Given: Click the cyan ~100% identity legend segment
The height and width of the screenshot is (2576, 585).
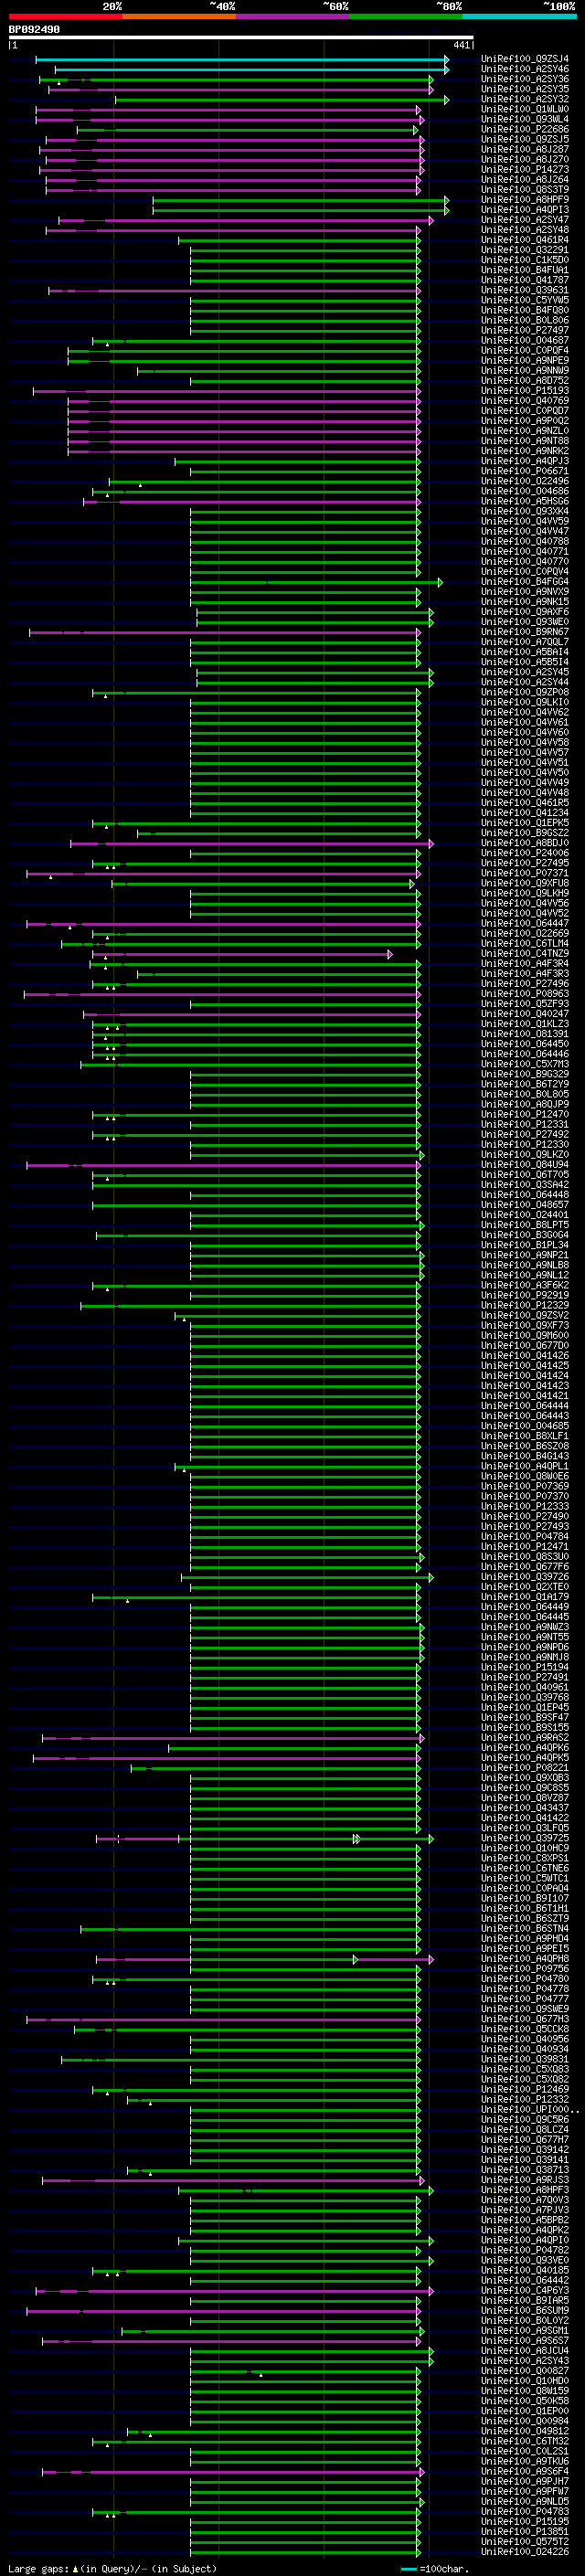Looking at the screenshot, I should [519, 16].
